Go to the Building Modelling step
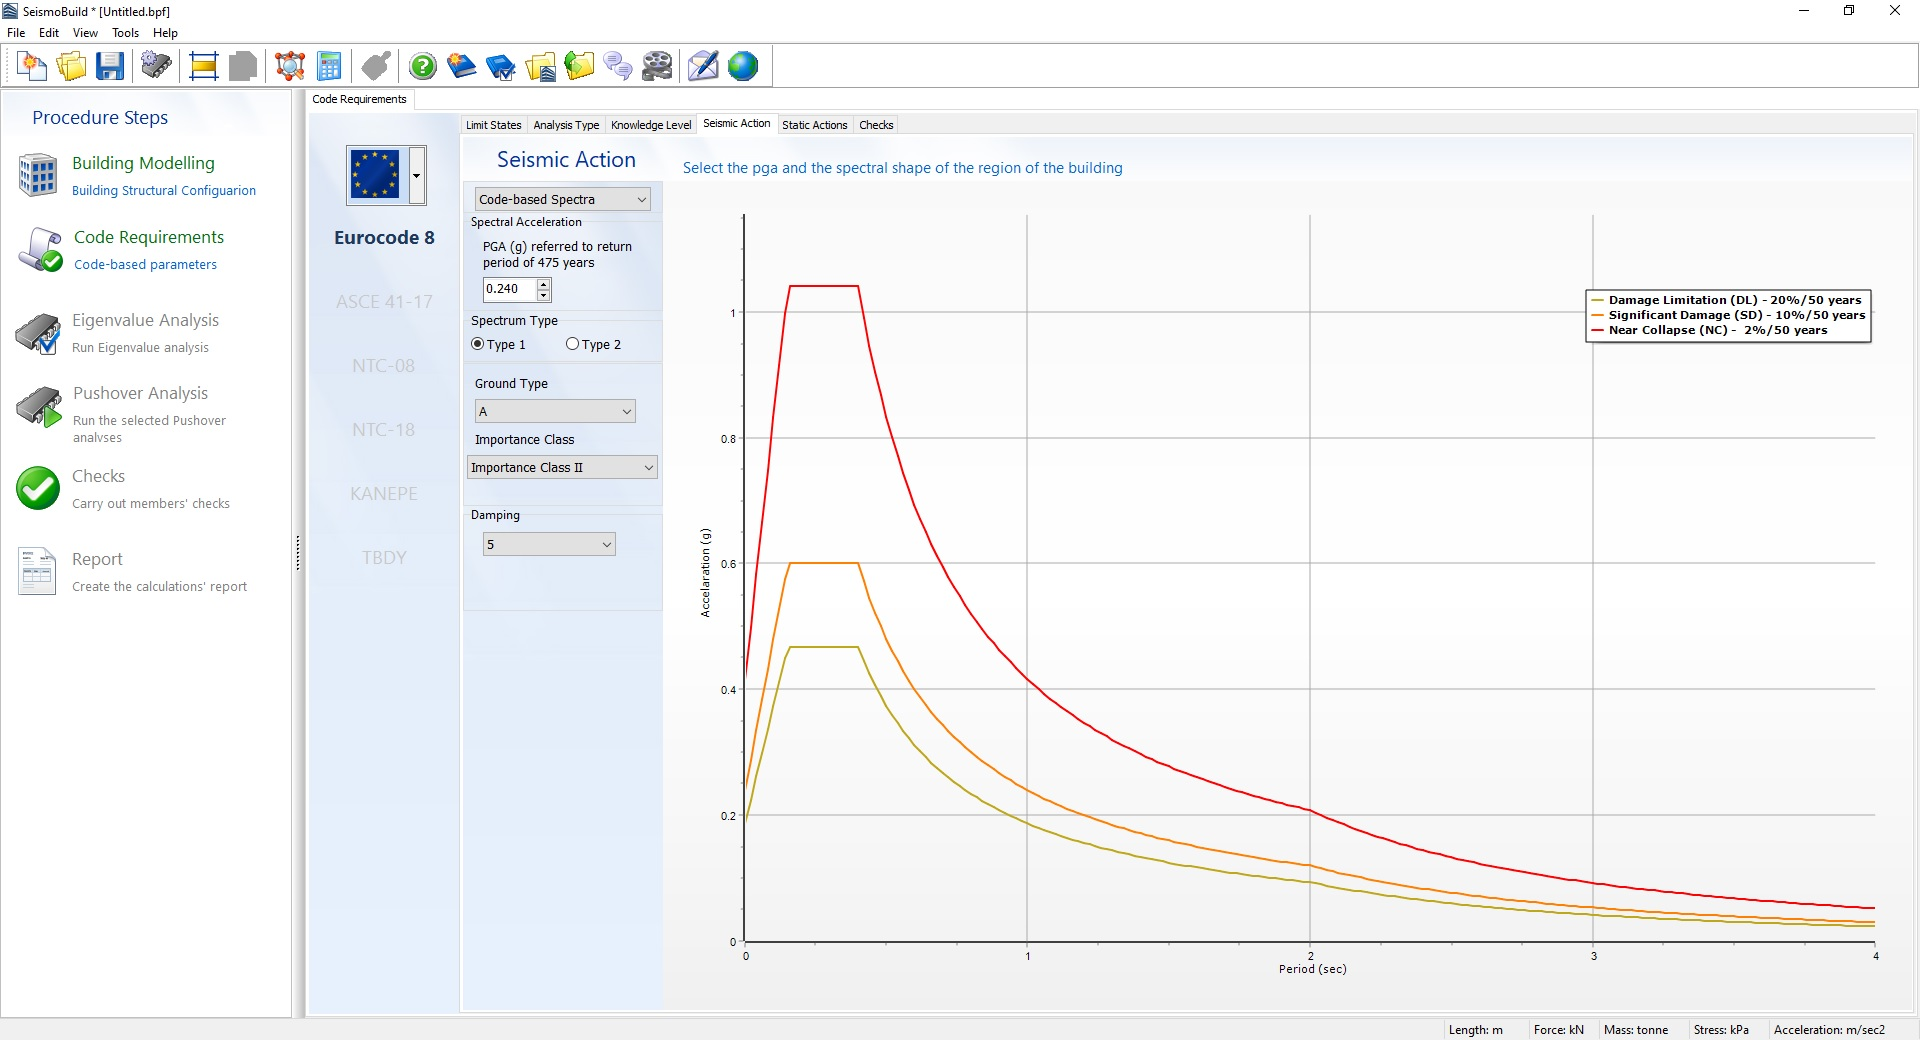This screenshot has height=1040, width=1920. [143, 163]
